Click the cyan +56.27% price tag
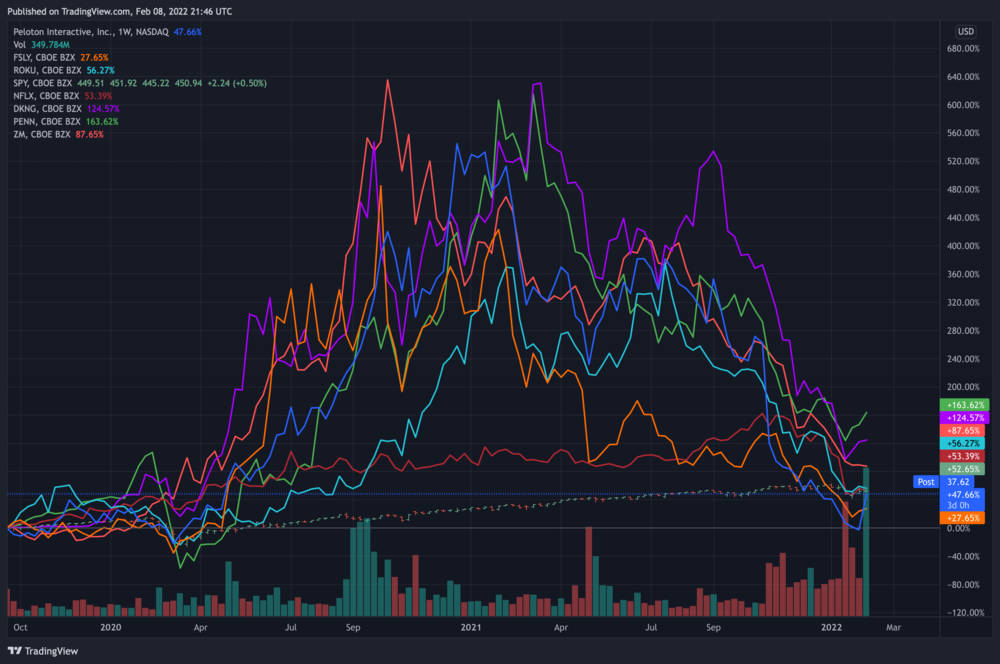The image size is (1000, 664). point(964,442)
